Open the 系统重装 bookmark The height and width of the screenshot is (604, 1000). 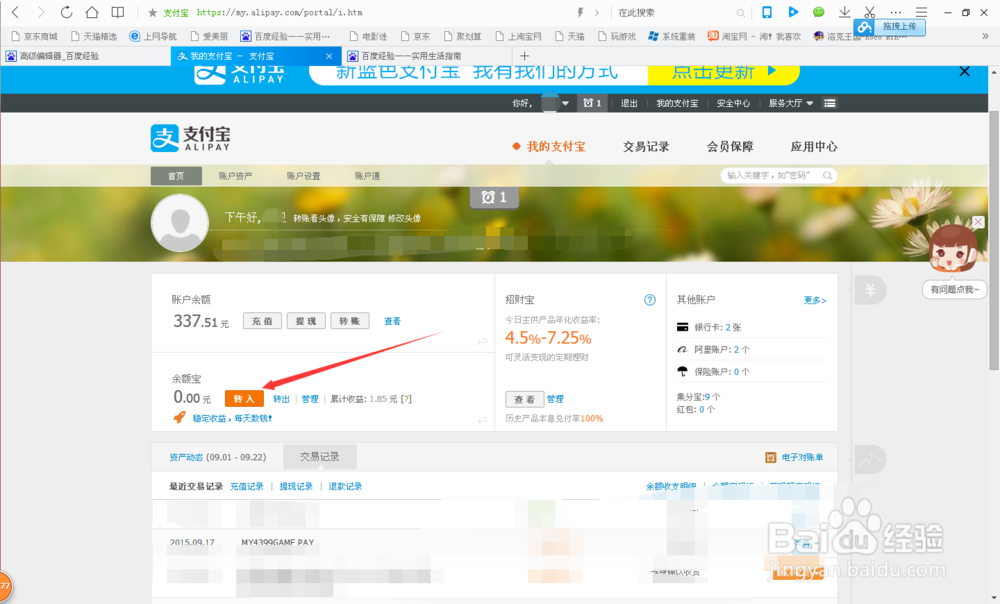click(x=671, y=36)
